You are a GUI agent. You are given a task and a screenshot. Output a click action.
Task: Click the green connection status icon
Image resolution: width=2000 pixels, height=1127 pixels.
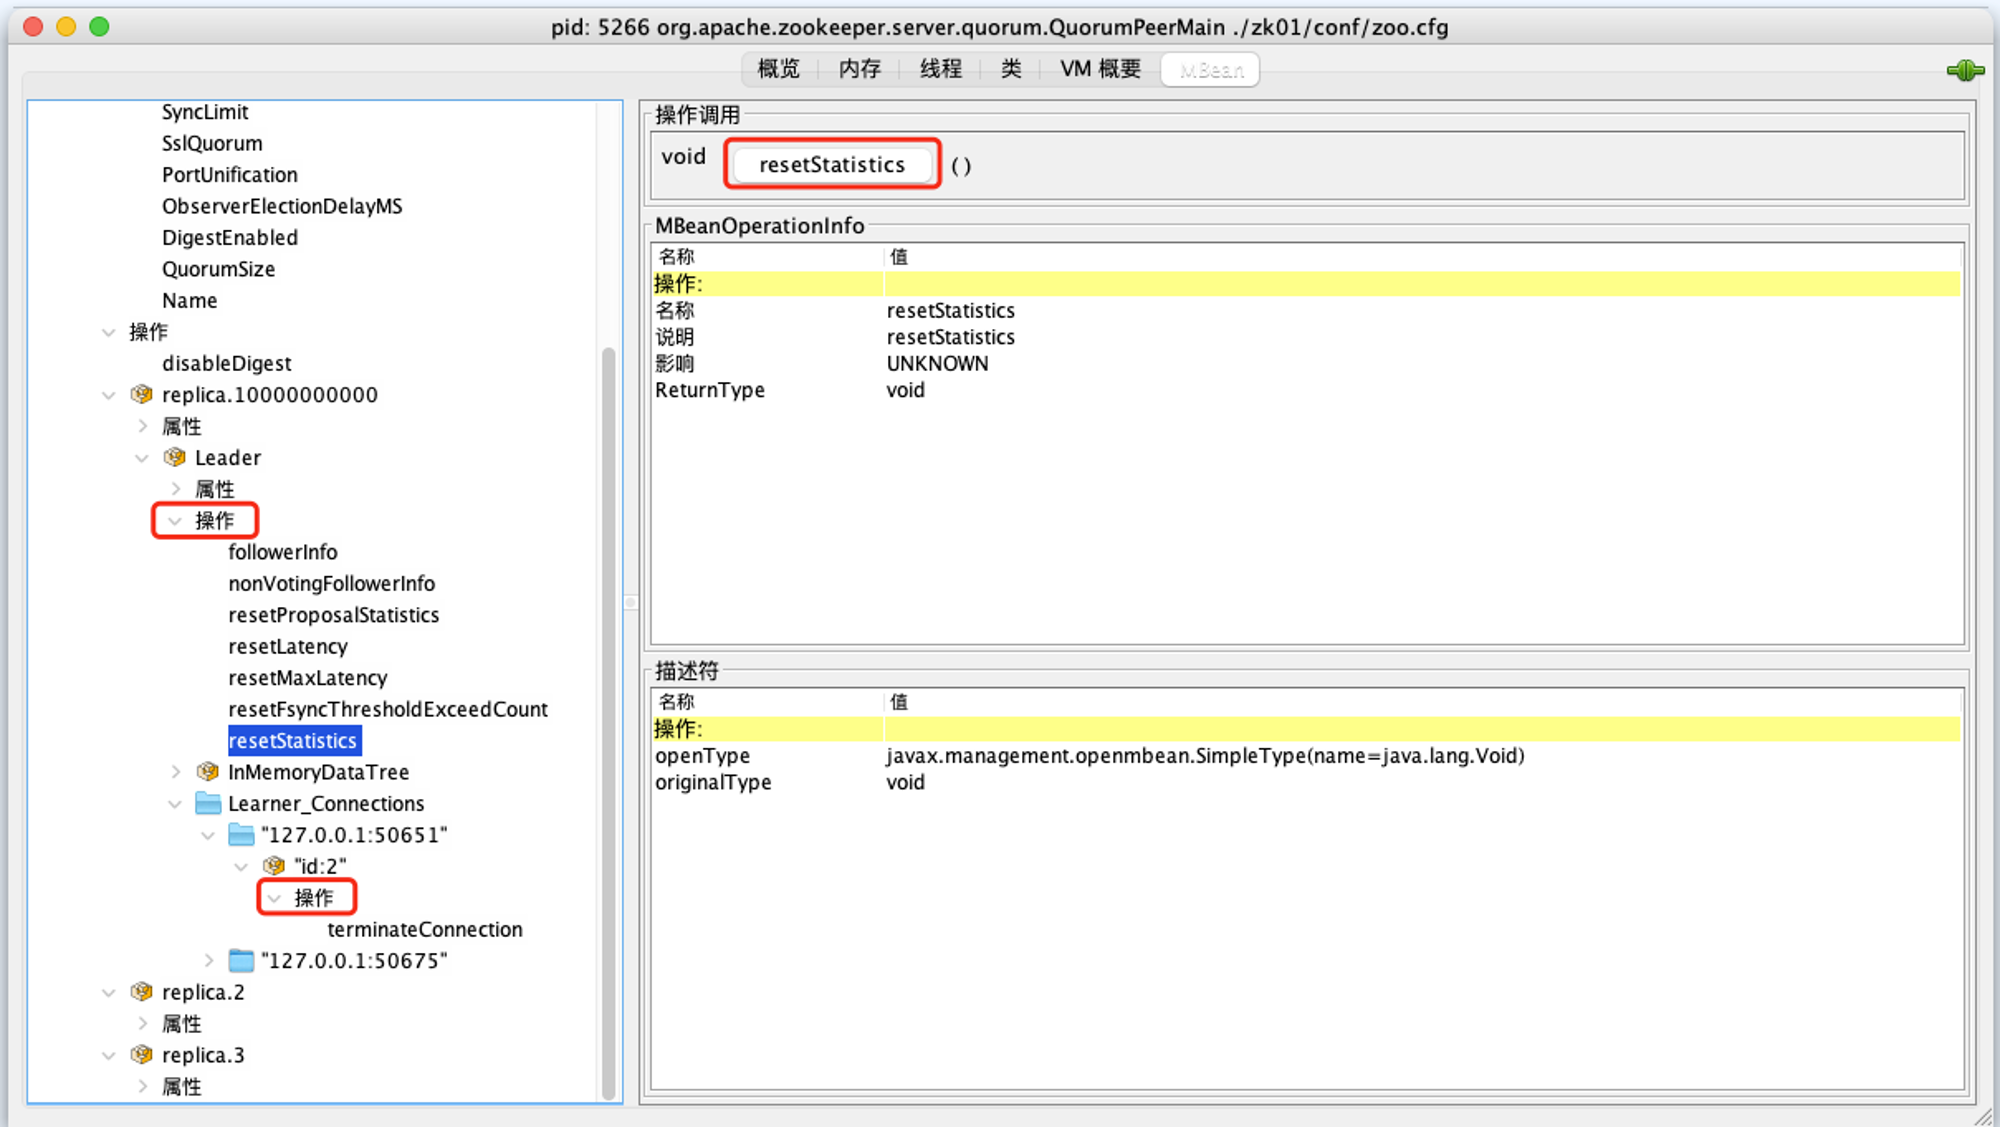[x=1964, y=70]
